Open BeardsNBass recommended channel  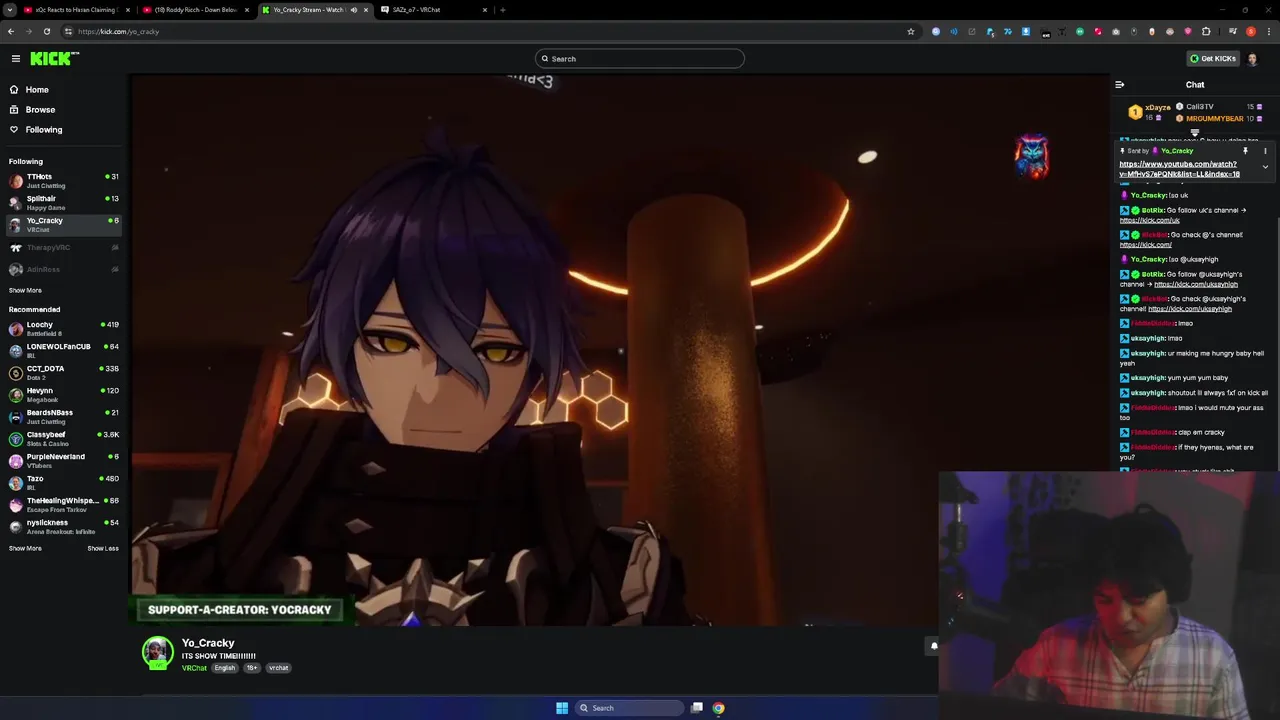click(x=63, y=417)
